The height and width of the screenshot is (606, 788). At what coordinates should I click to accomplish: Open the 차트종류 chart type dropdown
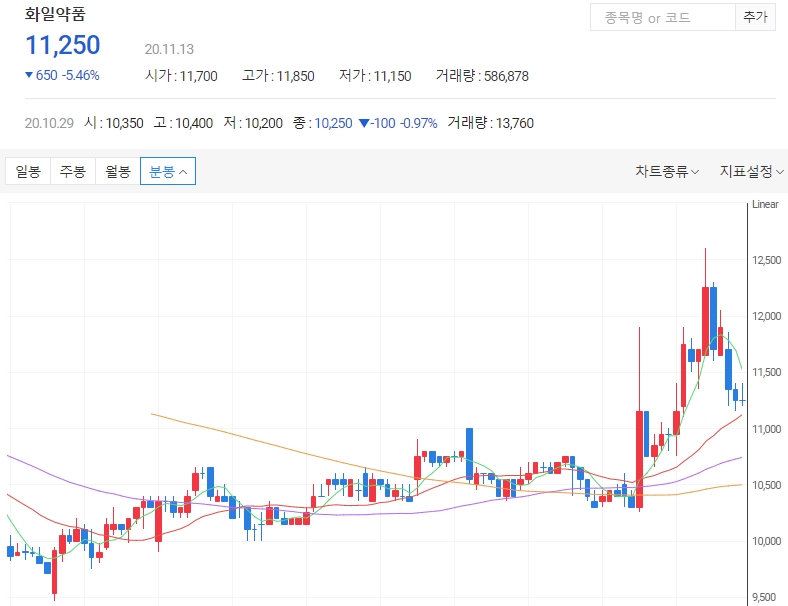pos(667,171)
